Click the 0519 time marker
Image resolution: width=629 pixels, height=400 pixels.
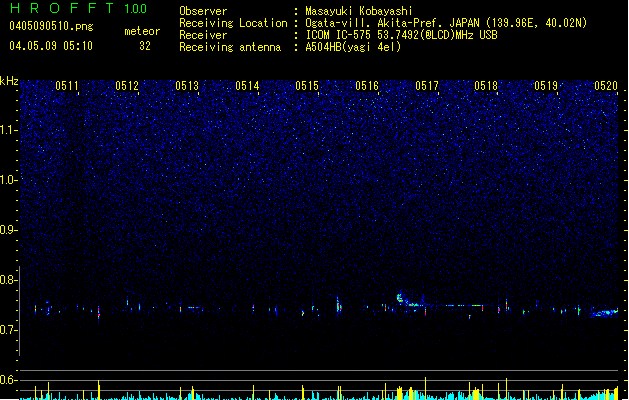coord(546,86)
